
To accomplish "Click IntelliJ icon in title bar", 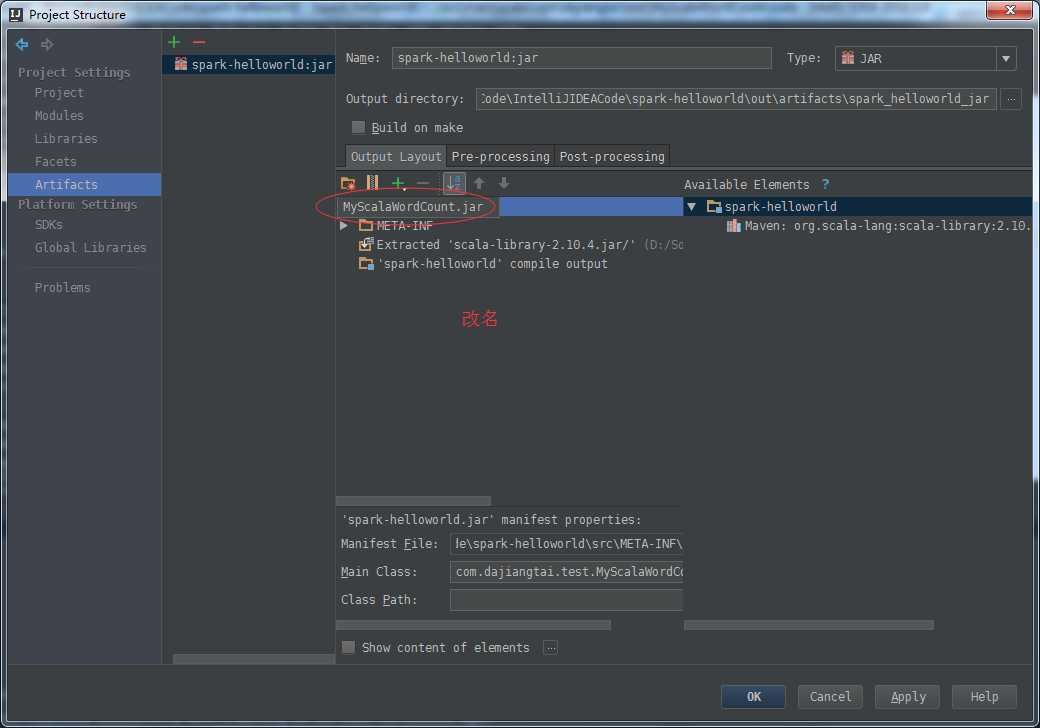I will click(16, 14).
